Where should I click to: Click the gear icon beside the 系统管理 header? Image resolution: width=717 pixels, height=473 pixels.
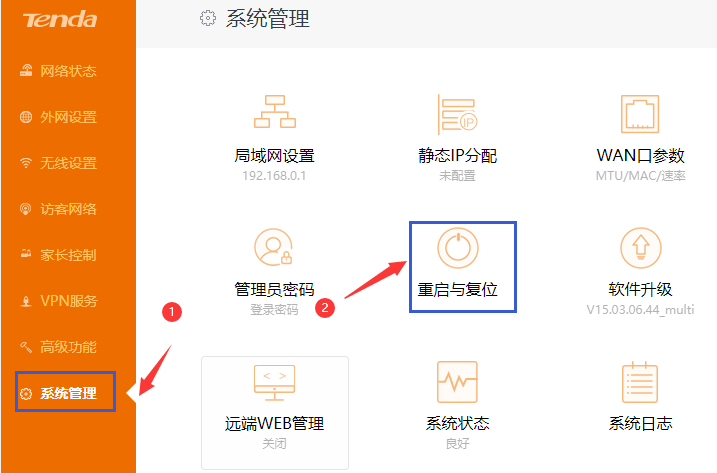(208, 18)
